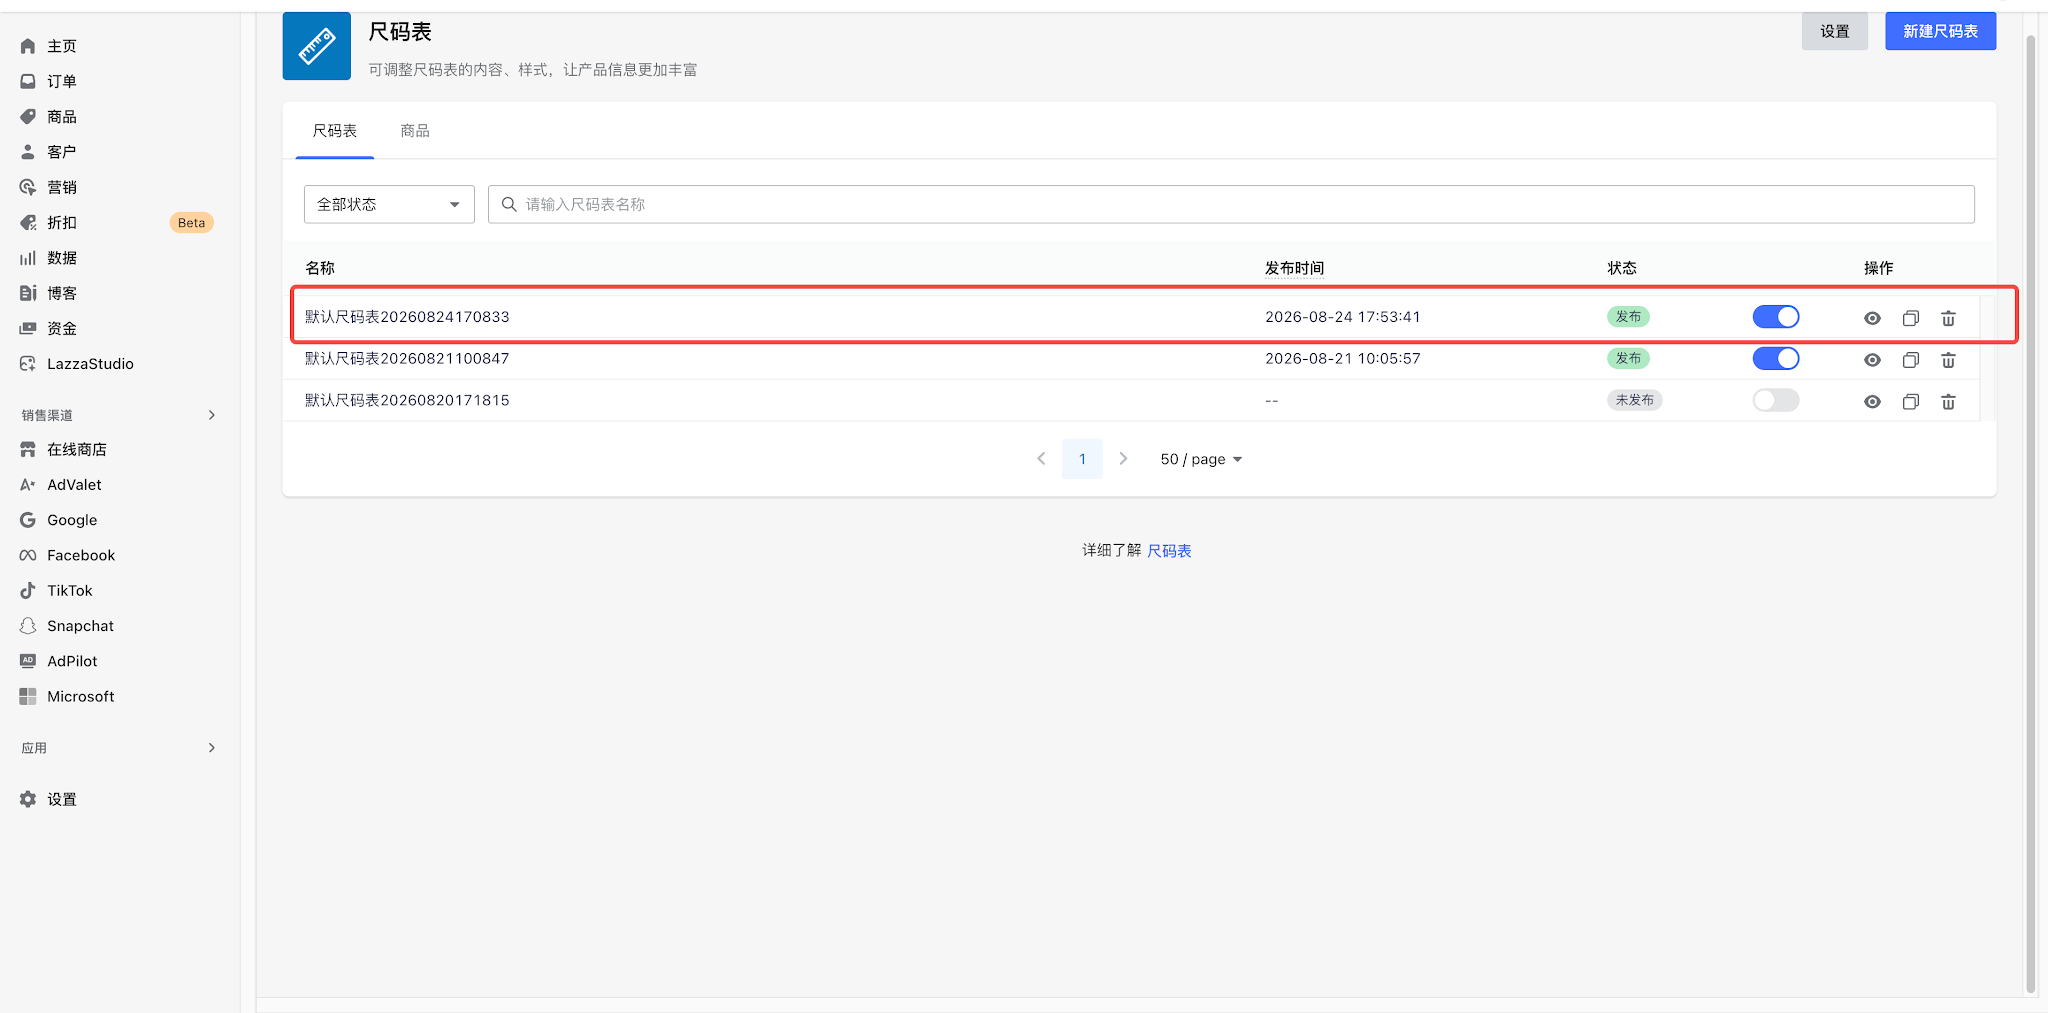2048x1013 pixels.
Task: Click the ruler 尺码表 app icon
Action: click(x=316, y=46)
